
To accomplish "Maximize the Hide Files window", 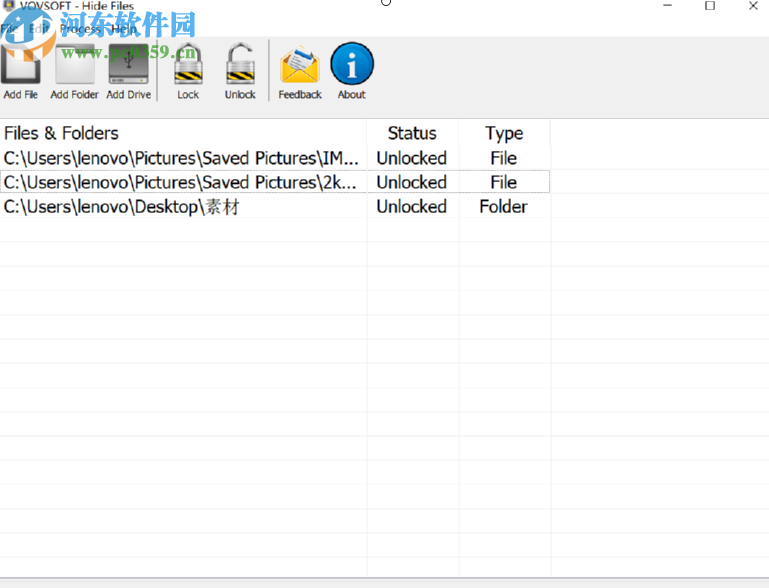I will pos(710,5).
